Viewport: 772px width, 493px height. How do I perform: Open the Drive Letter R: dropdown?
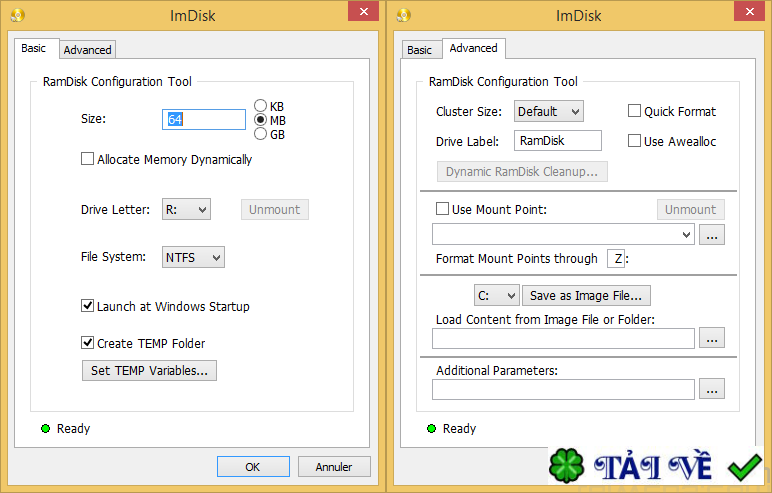pos(186,209)
